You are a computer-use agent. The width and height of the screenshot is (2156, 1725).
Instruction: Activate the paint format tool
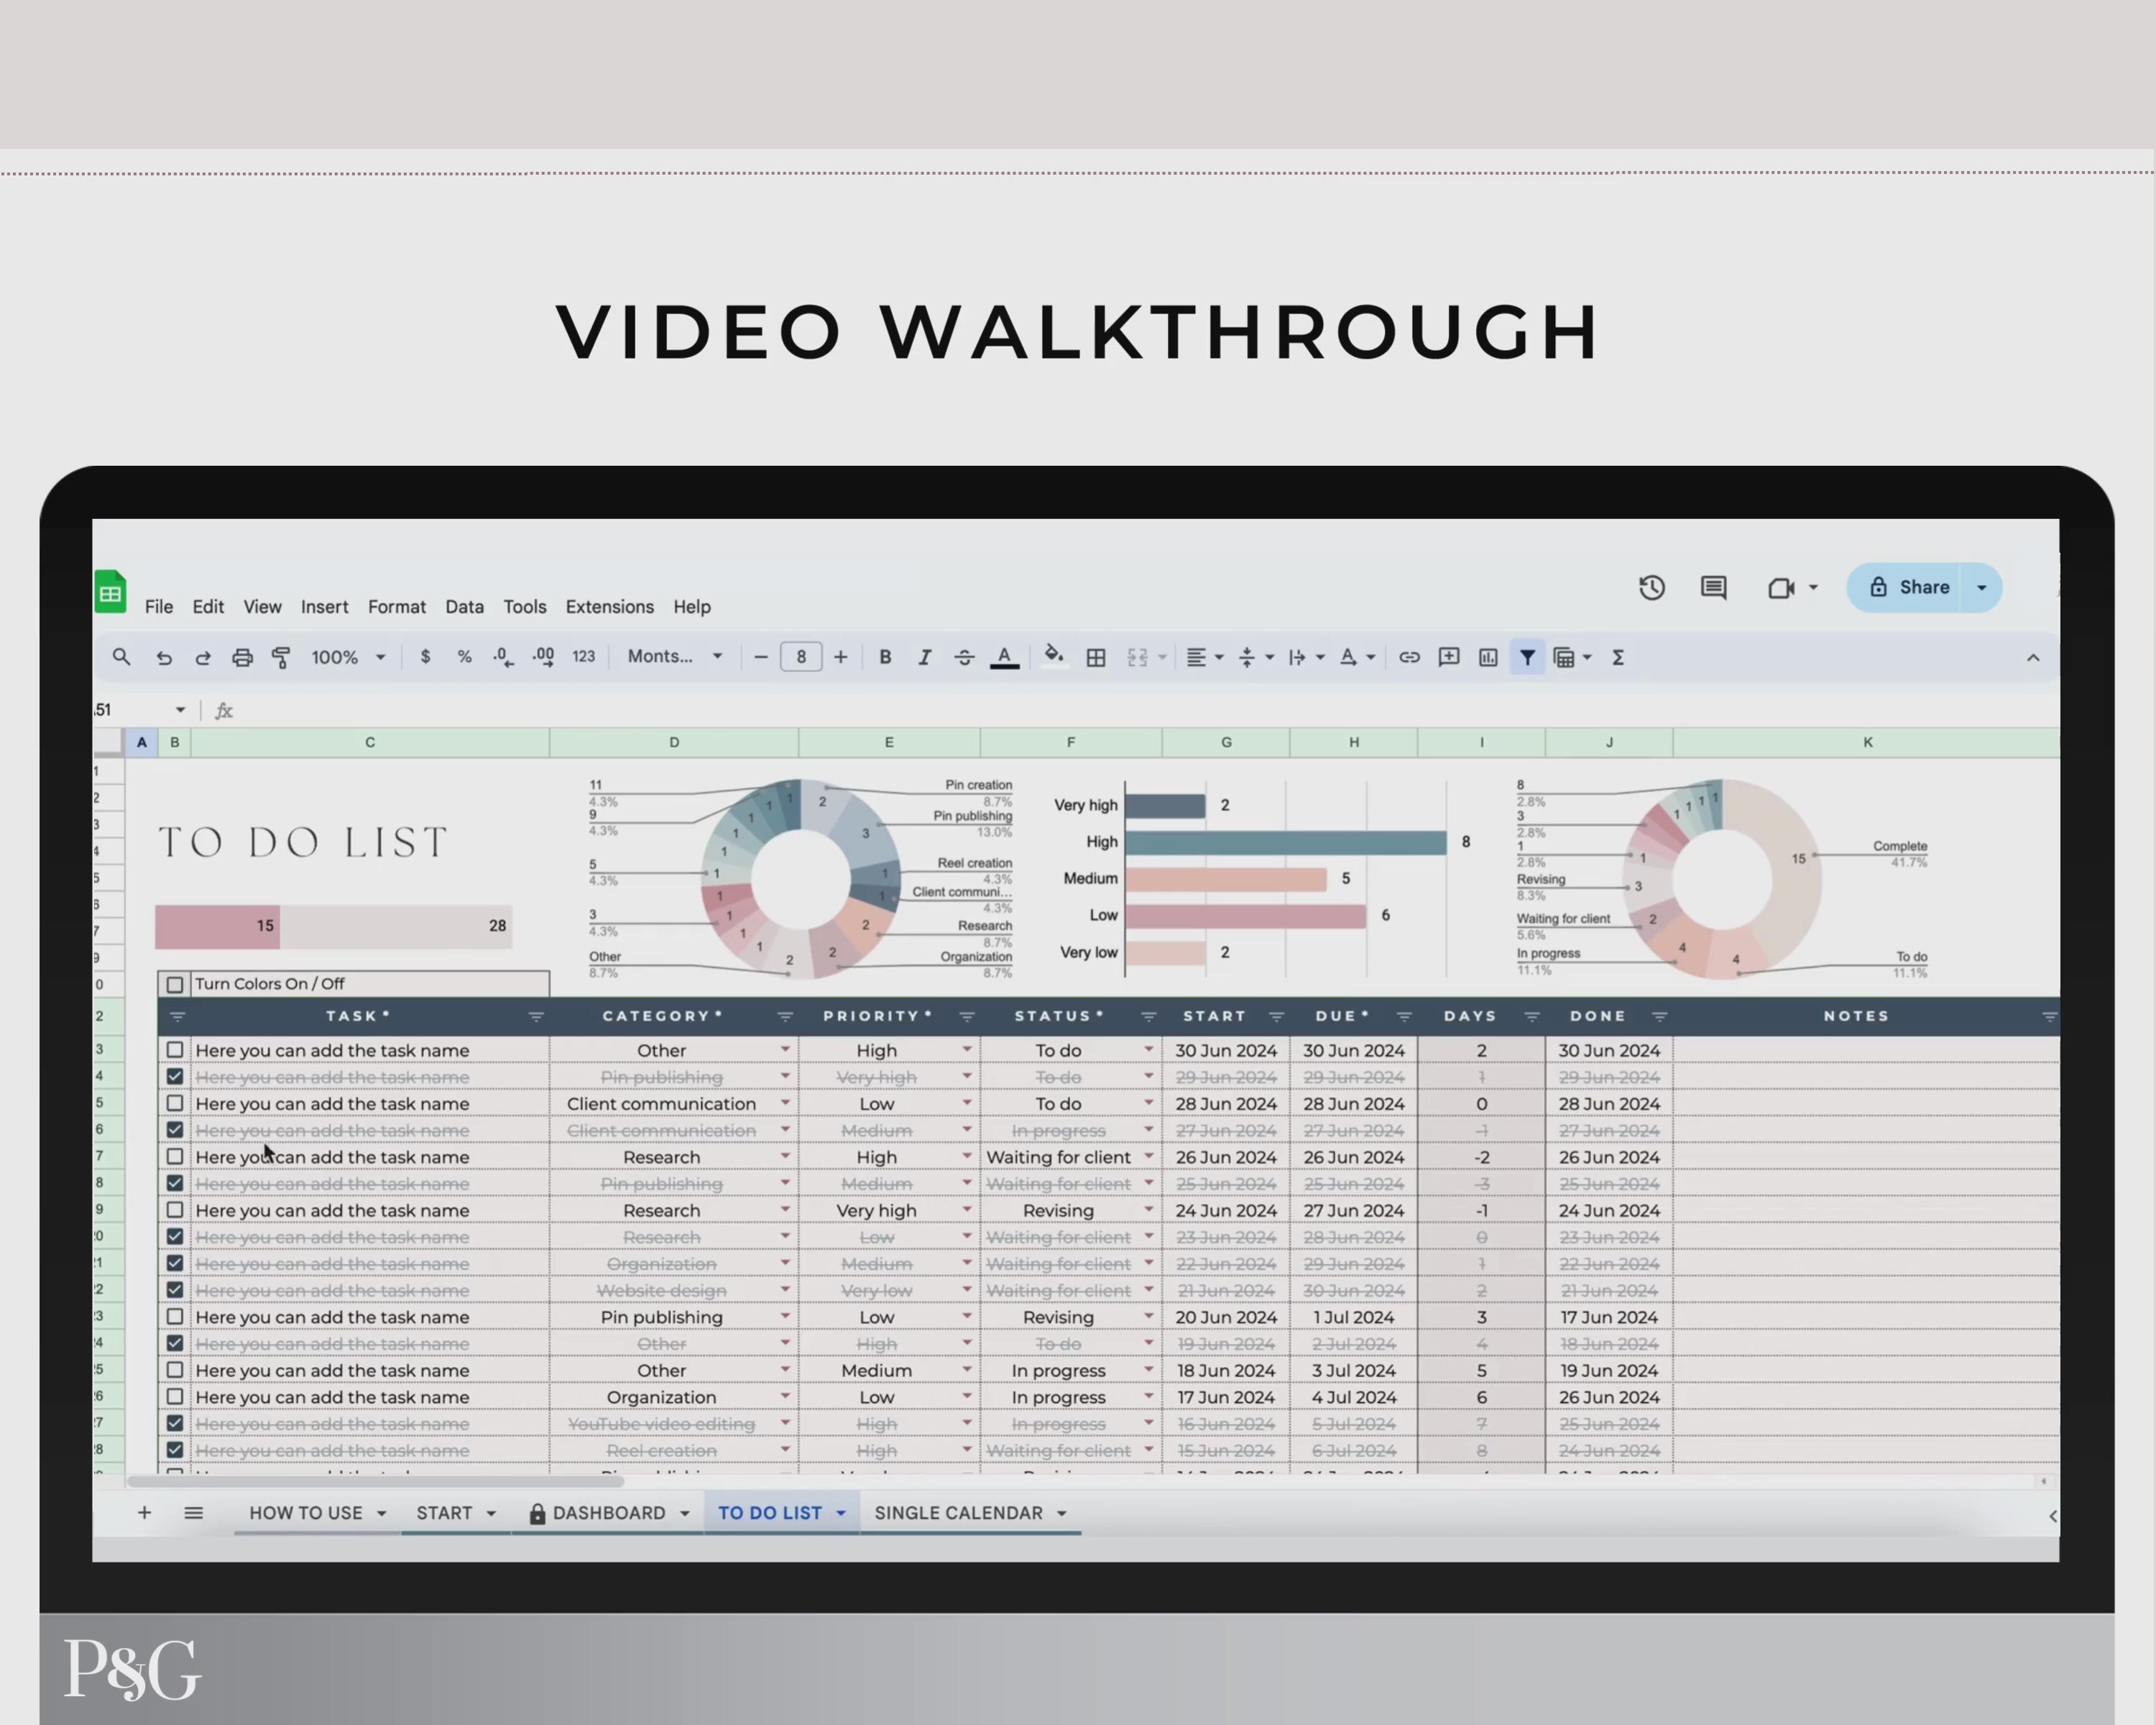coord(281,657)
